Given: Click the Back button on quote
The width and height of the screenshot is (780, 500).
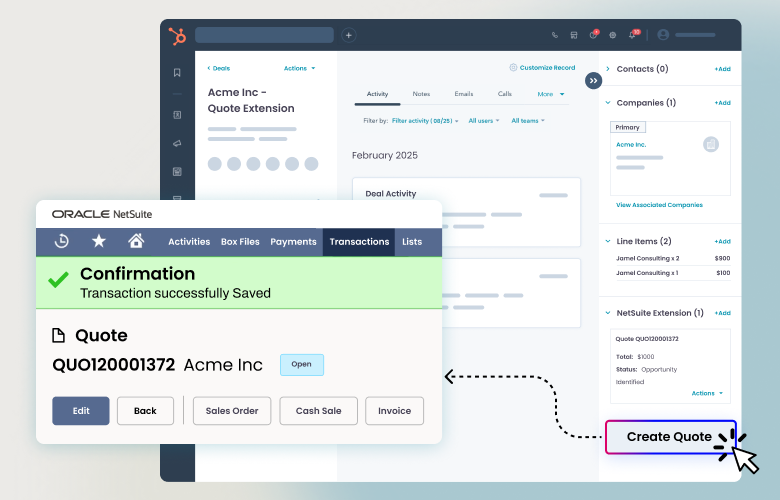Looking at the screenshot, I should click(145, 411).
